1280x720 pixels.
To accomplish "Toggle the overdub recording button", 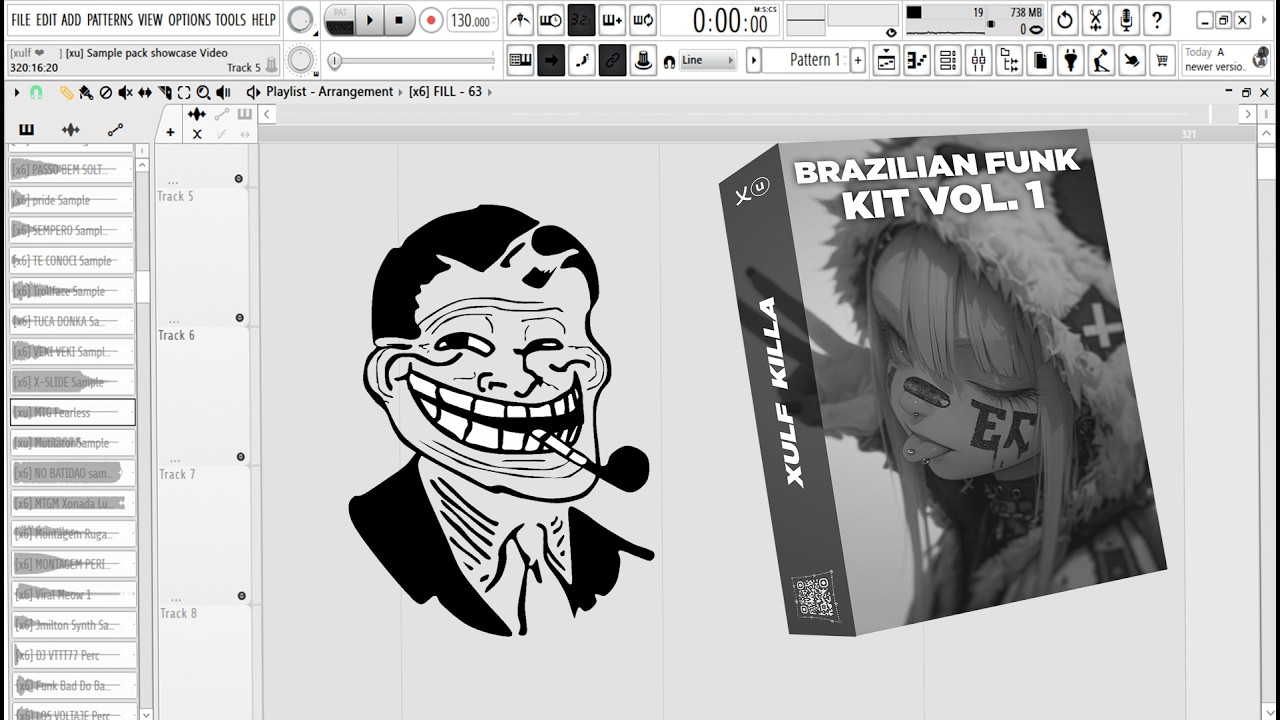I will 612,20.
